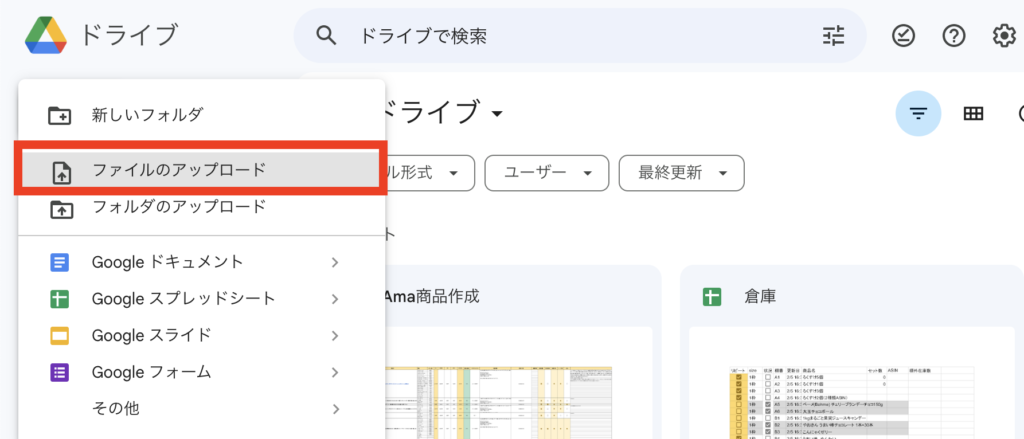Screen dimensions: 1024x439
Task: Select Google スプレッドシート menu entry
Action: (x=202, y=299)
